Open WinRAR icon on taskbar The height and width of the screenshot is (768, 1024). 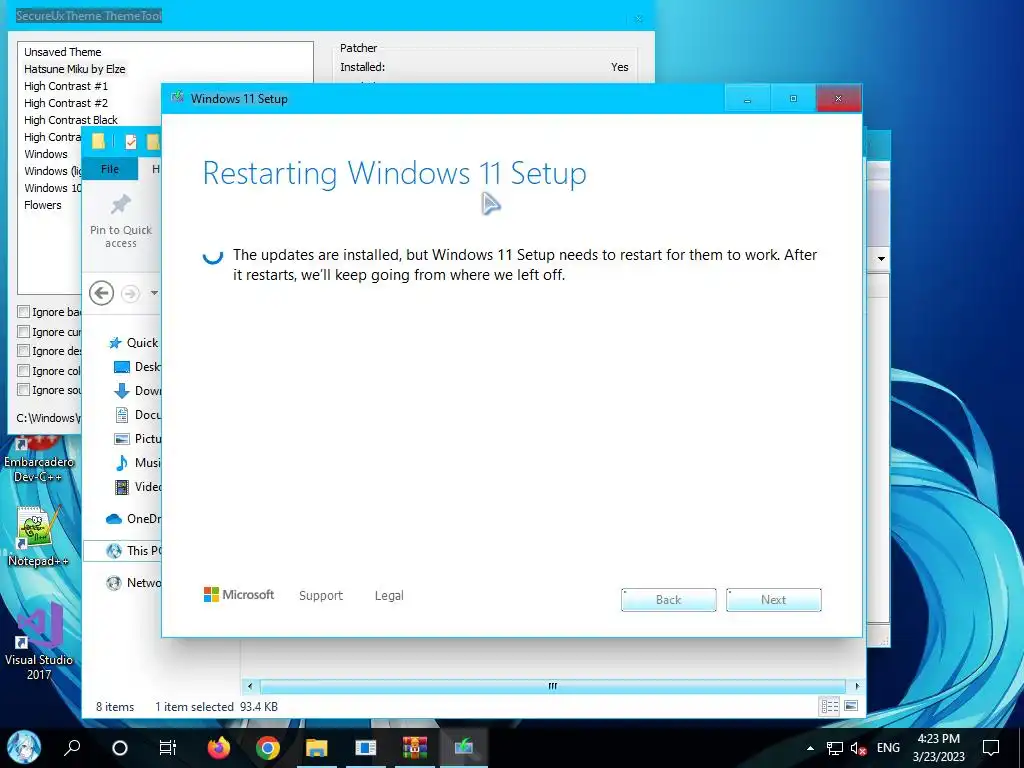coord(415,748)
